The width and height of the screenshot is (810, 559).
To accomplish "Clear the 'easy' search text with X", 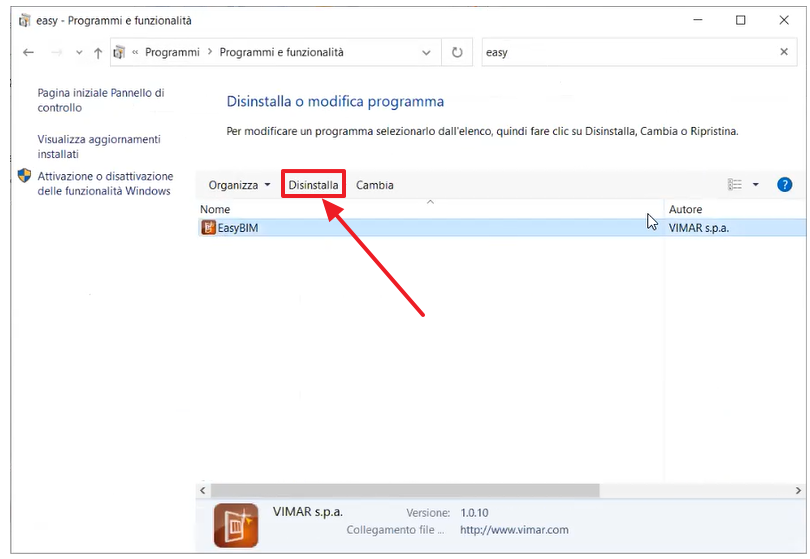I will 784,52.
